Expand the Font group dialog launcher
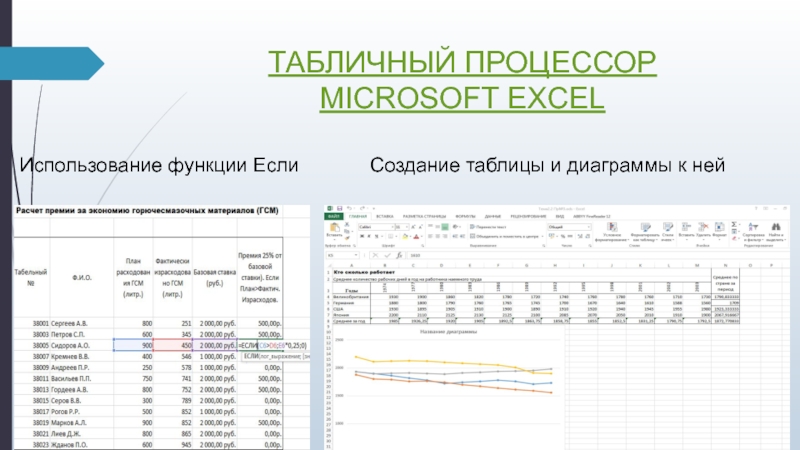 [422, 245]
